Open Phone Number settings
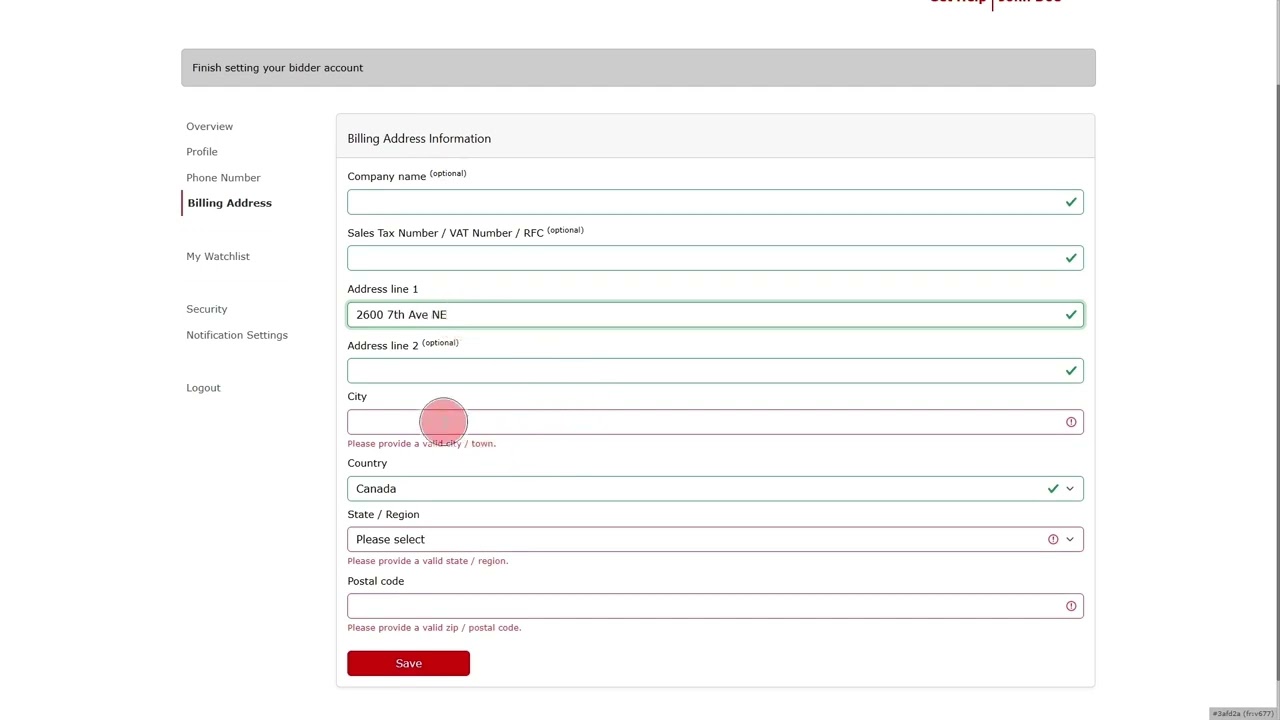This screenshot has width=1280, height=720. (x=223, y=178)
